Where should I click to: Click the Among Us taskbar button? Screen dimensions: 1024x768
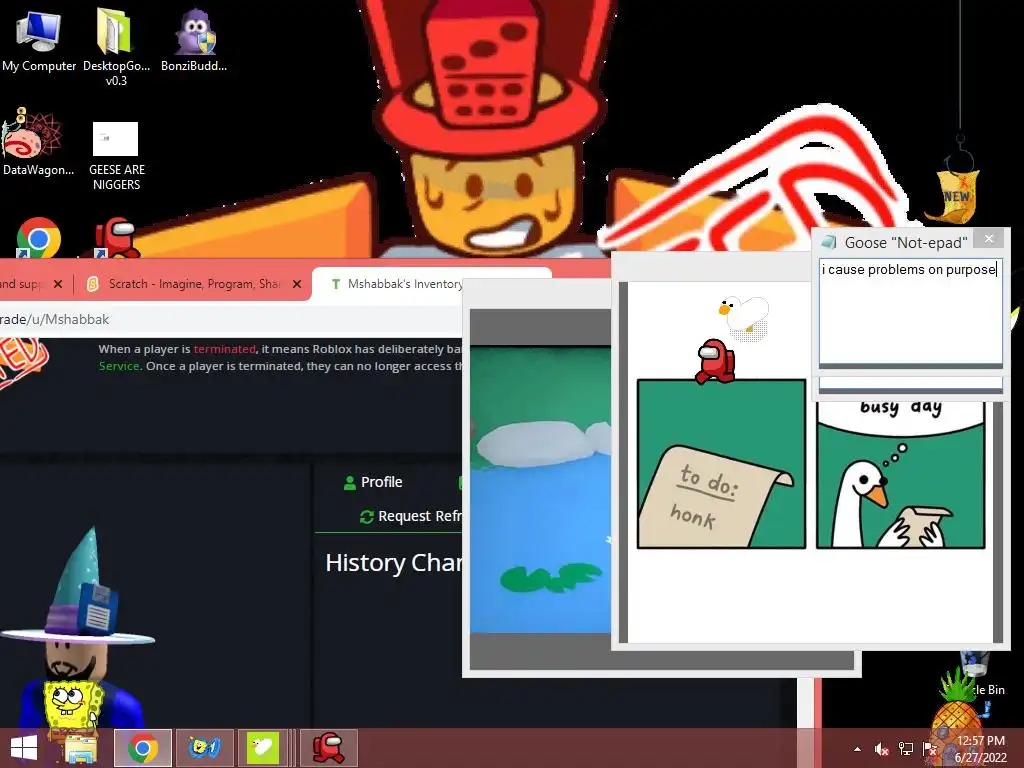click(328, 748)
